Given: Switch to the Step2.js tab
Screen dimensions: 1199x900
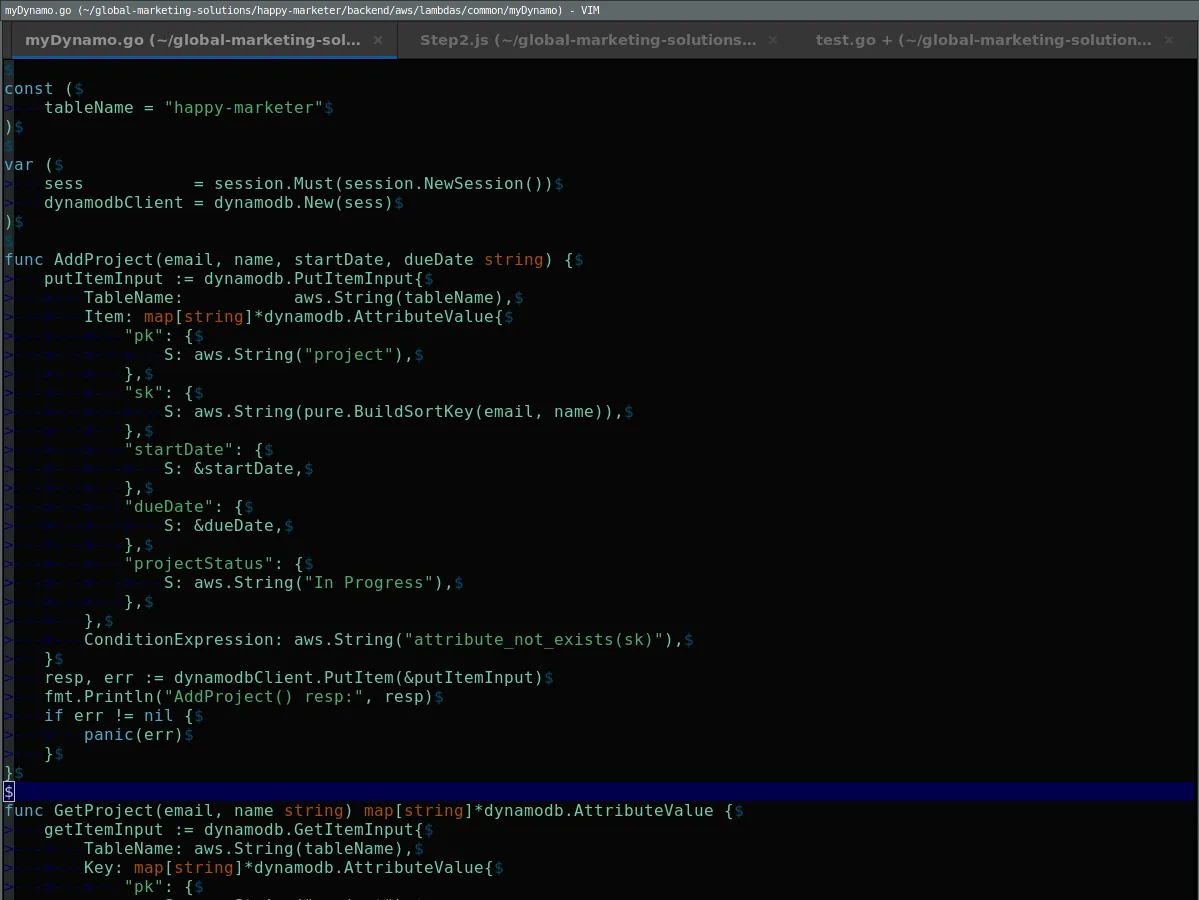Looking at the screenshot, I should 588,40.
